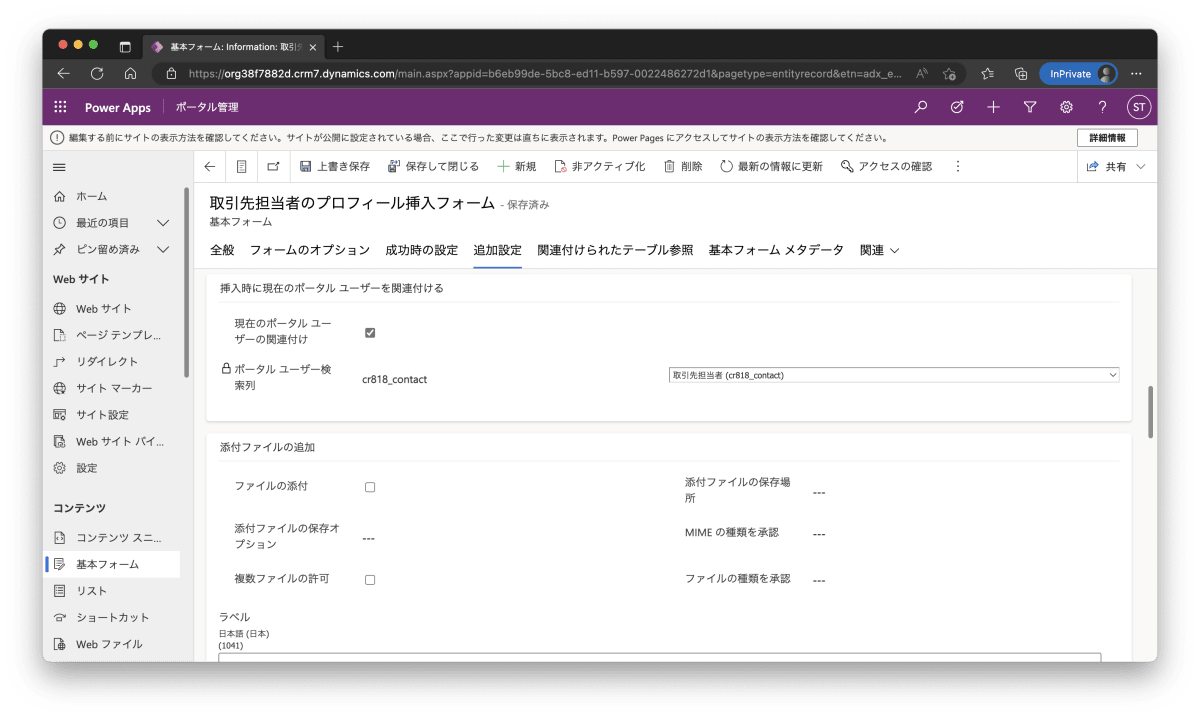The width and height of the screenshot is (1200, 718).
Task: Switch to フォームのオプション tab
Action: pos(310,250)
